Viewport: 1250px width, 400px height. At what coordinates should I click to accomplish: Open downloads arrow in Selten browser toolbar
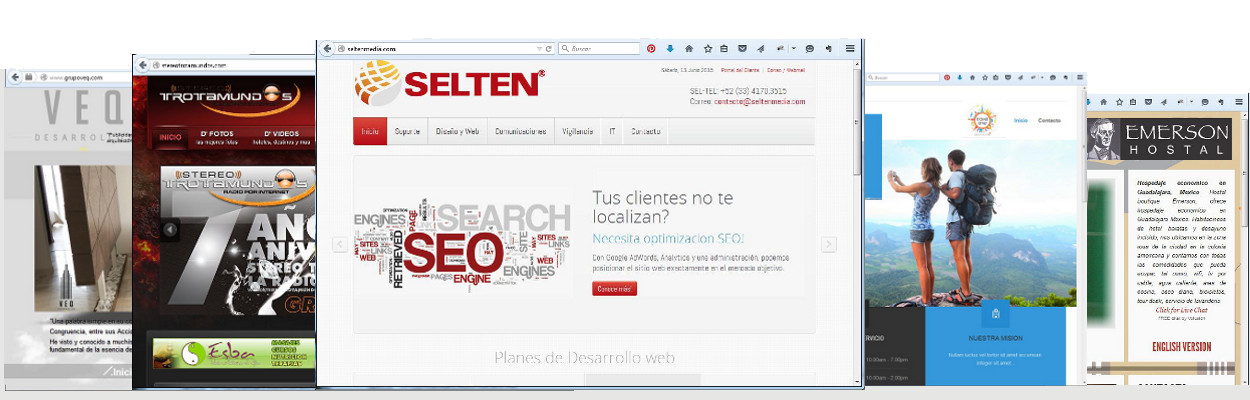(x=670, y=48)
